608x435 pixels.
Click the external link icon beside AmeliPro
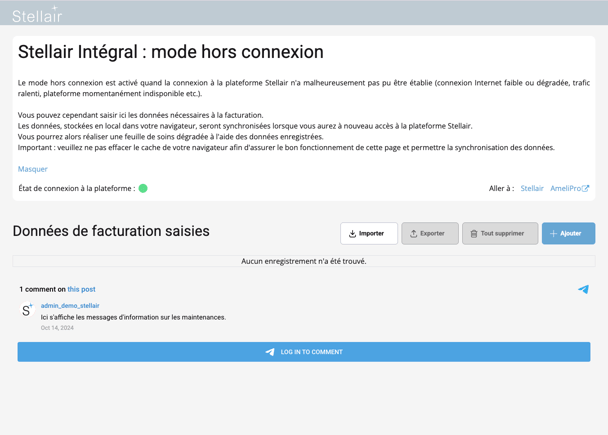[x=586, y=188]
